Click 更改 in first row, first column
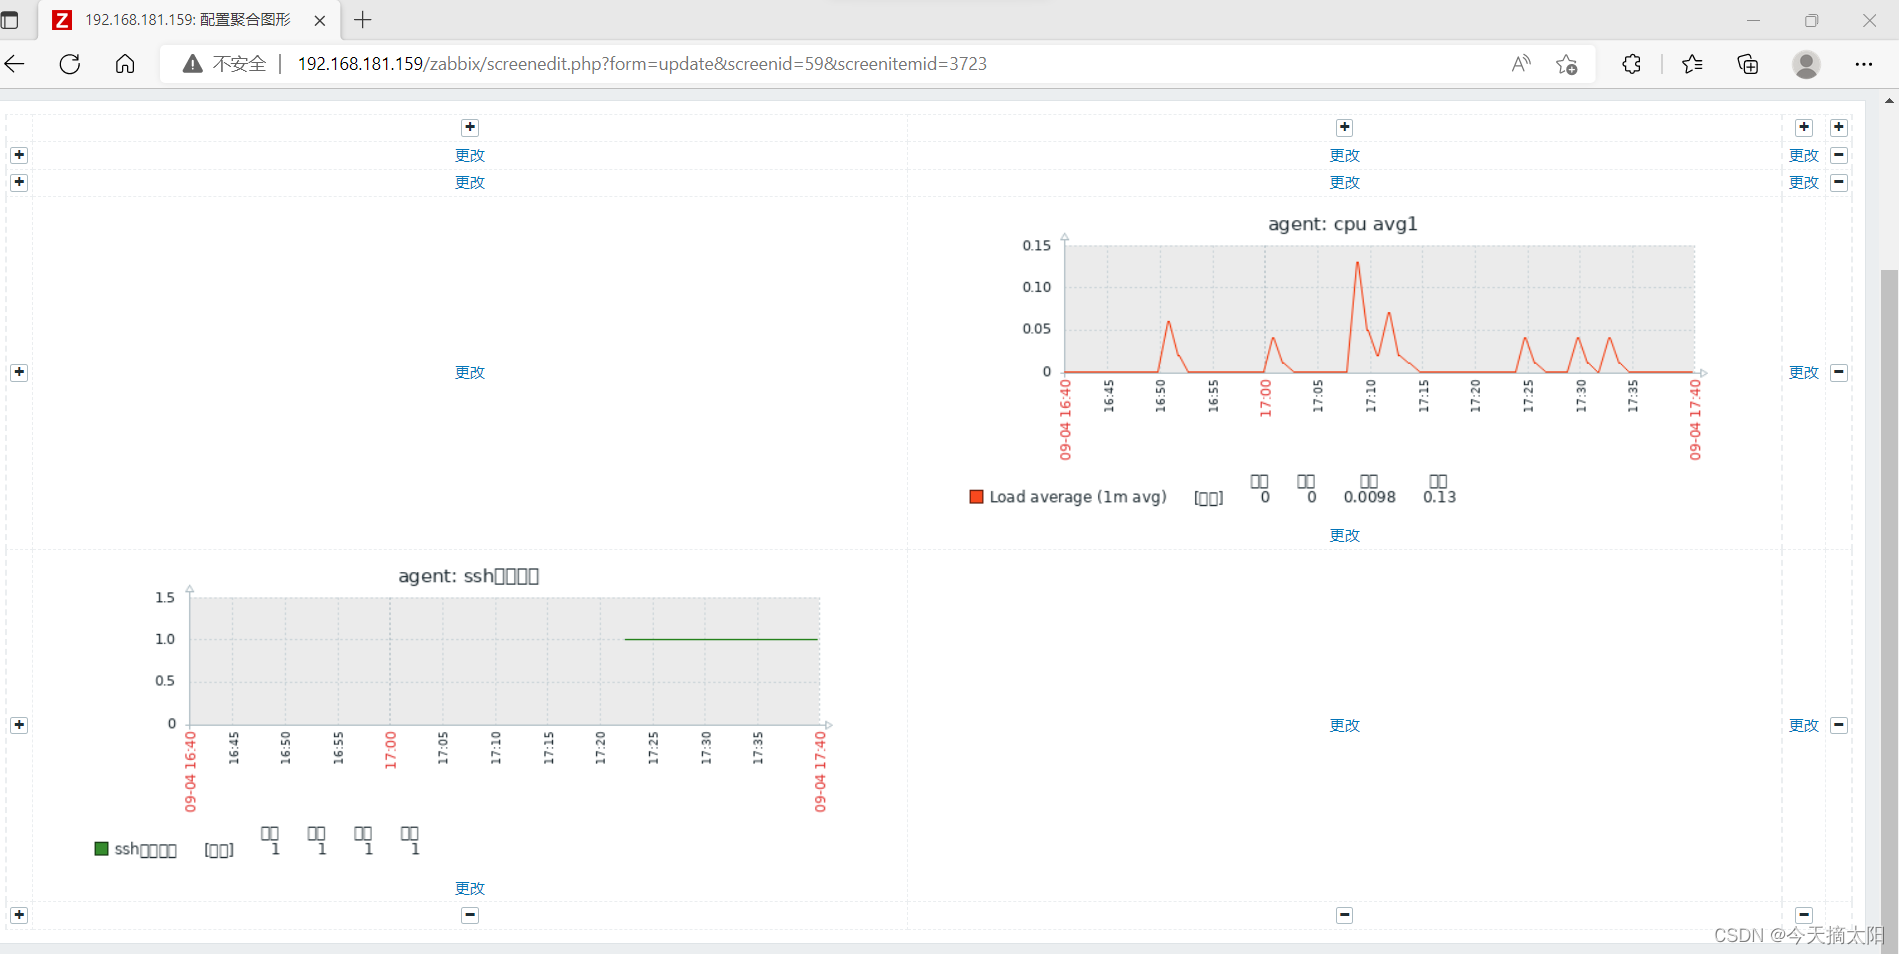 (x=470, y=155)
